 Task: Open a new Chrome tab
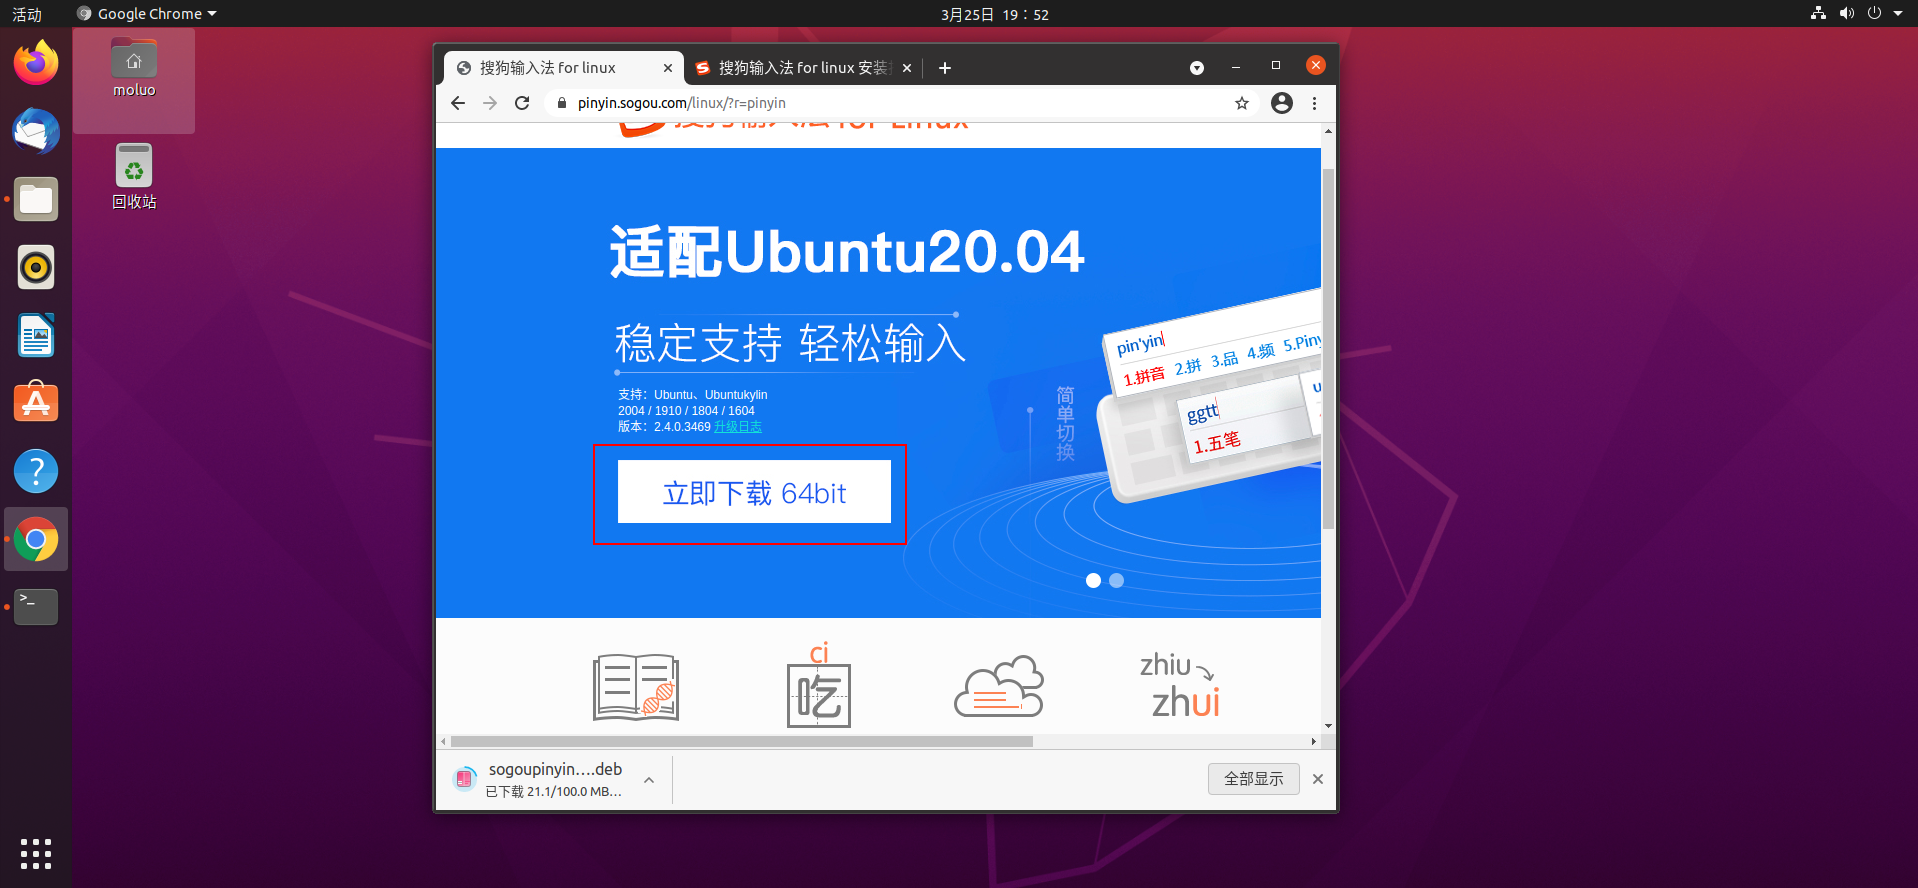(x=945, y=68)
